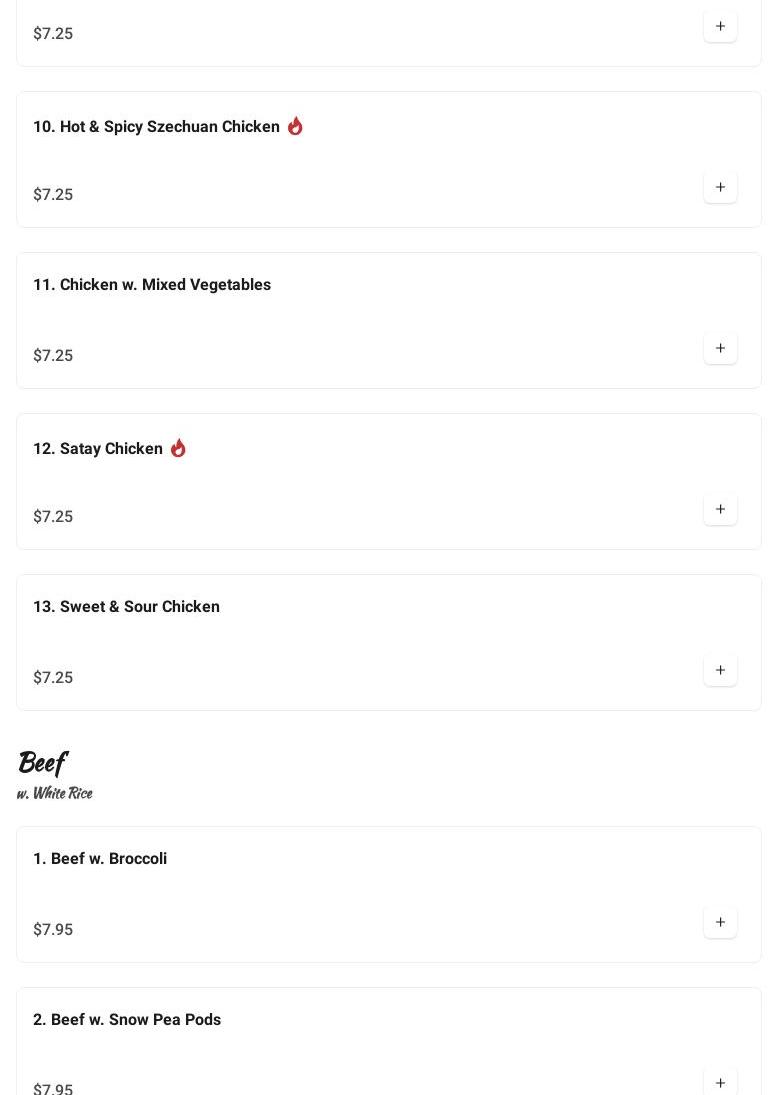The width and height of the screenshot is (778, 1095).
Task: Click the $7.25 price of Sweet & Sour Chicken
Action: (53, 678)
